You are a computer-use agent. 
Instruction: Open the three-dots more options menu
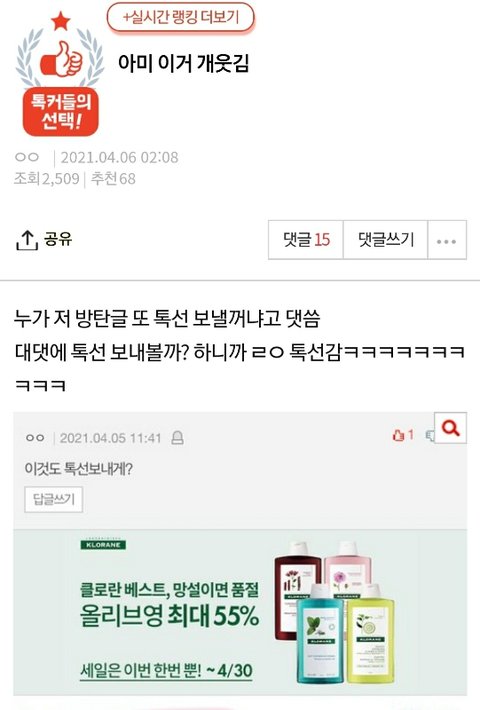(x=446, y=240)
